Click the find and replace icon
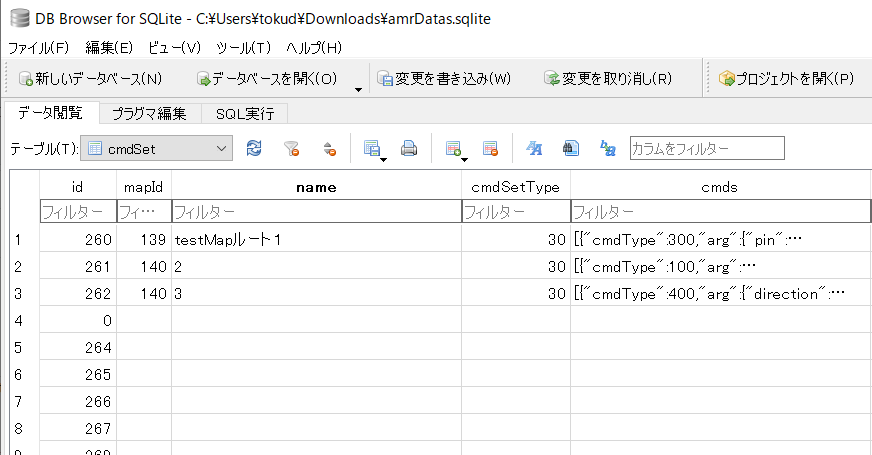 [607, 148]
